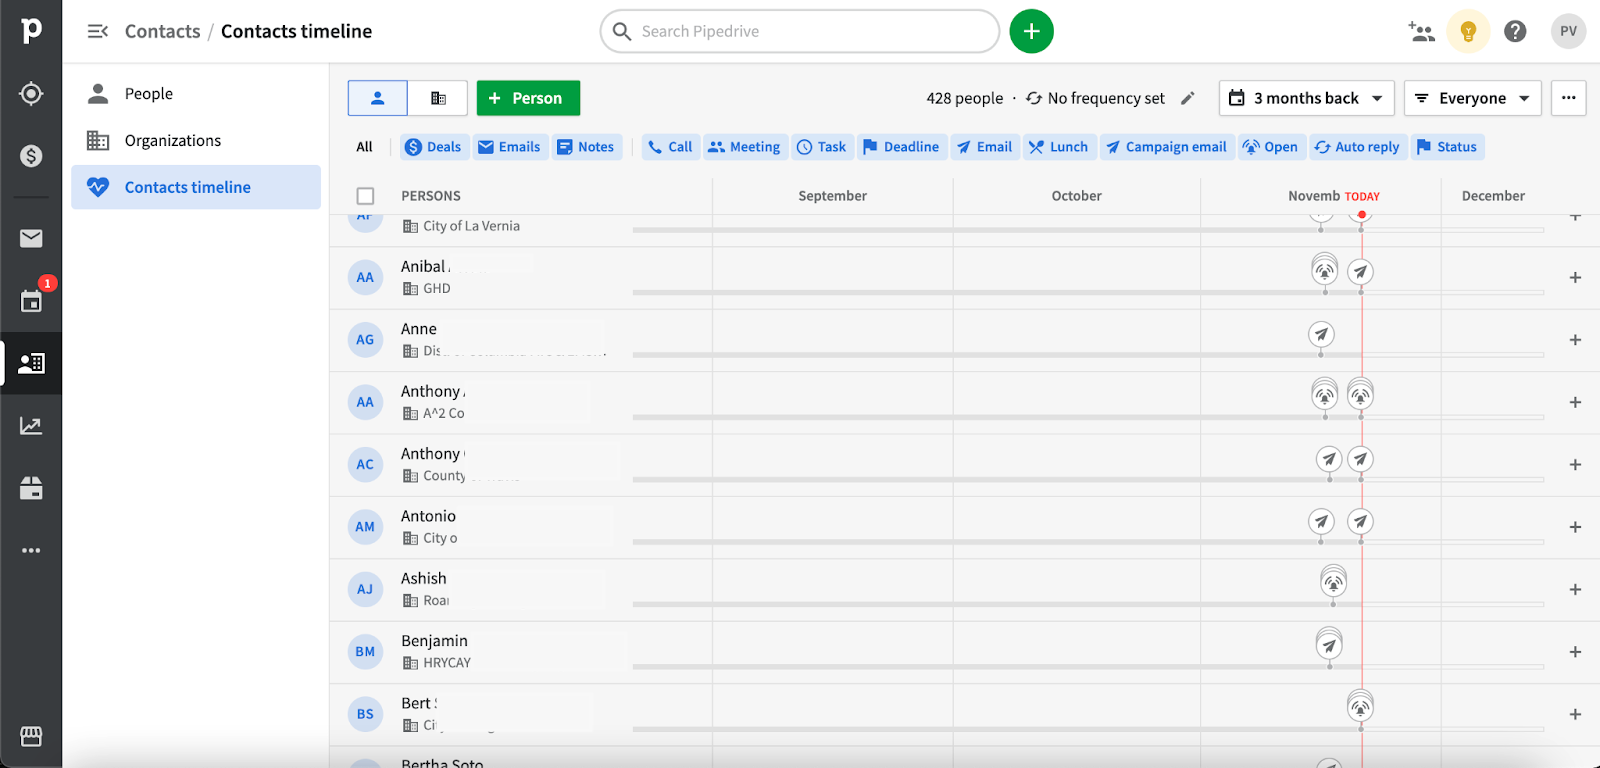Add activity using plus in Ashish's row

[1575, 589]
